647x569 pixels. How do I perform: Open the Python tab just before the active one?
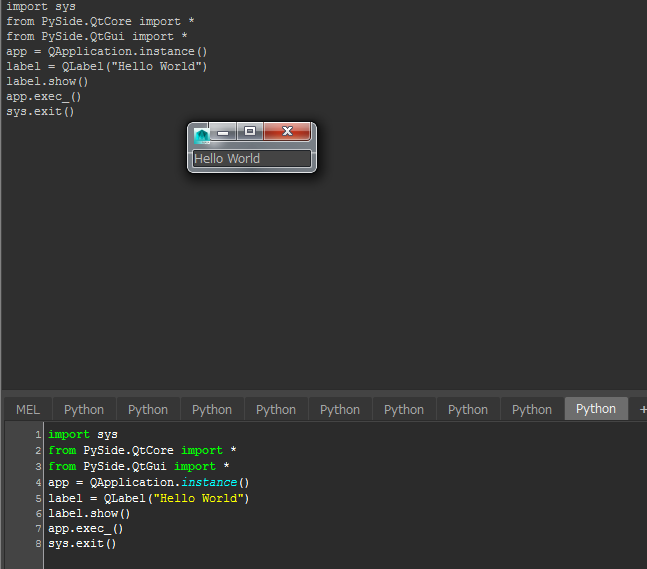coord(532,409)
